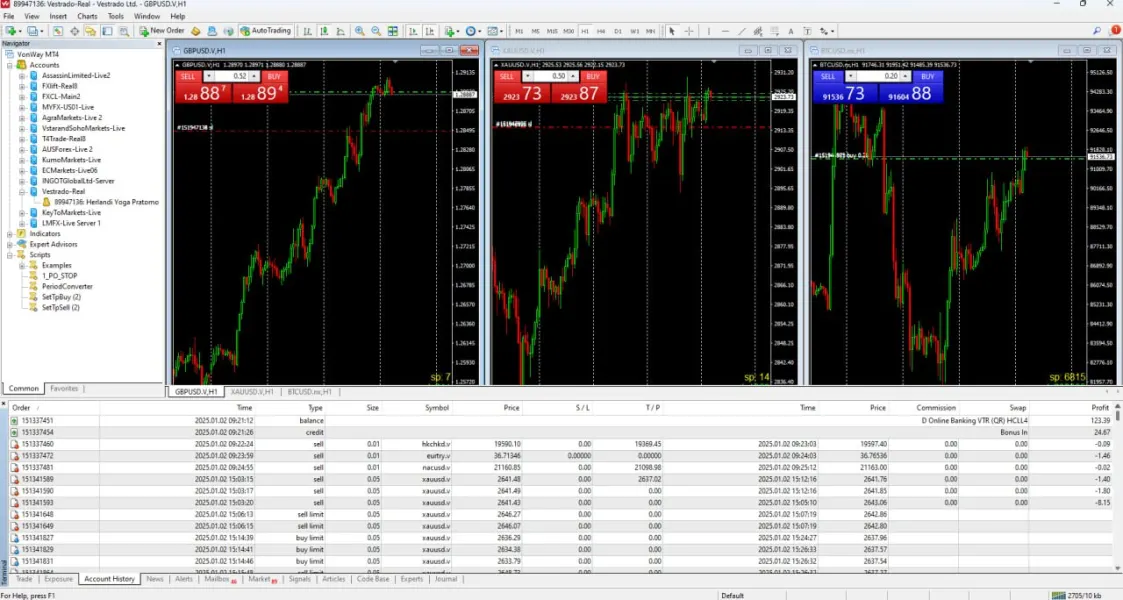
Task: Expand the Examples scripts folder
Action: (22, 266)
